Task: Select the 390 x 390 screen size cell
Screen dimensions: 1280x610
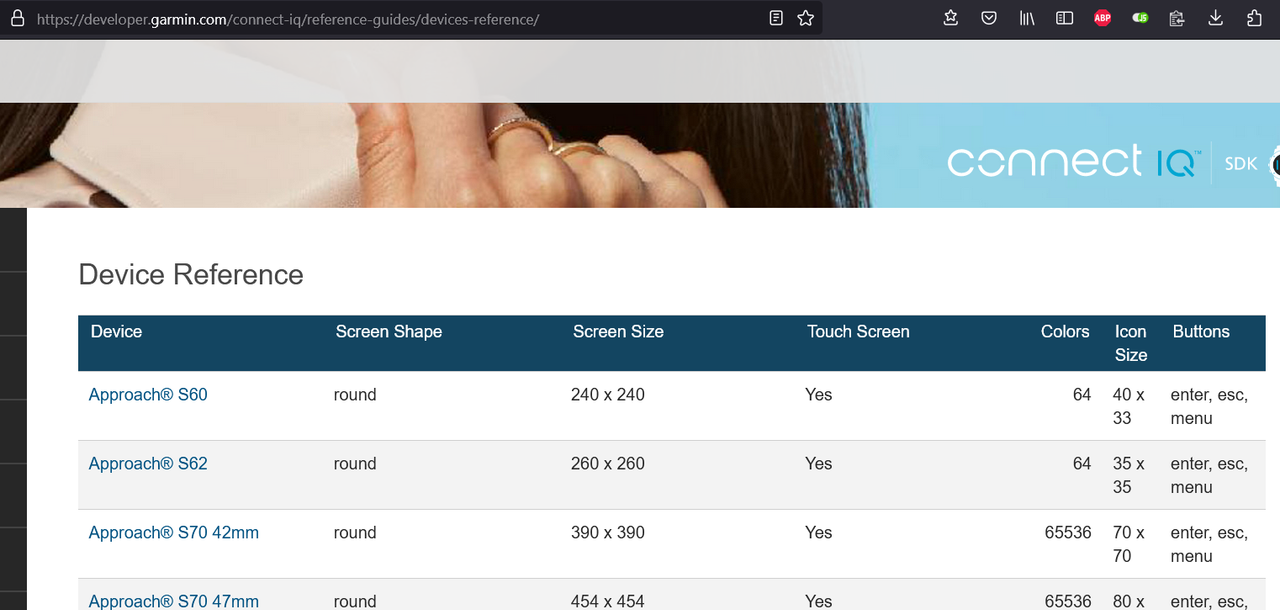Action: 608,533
